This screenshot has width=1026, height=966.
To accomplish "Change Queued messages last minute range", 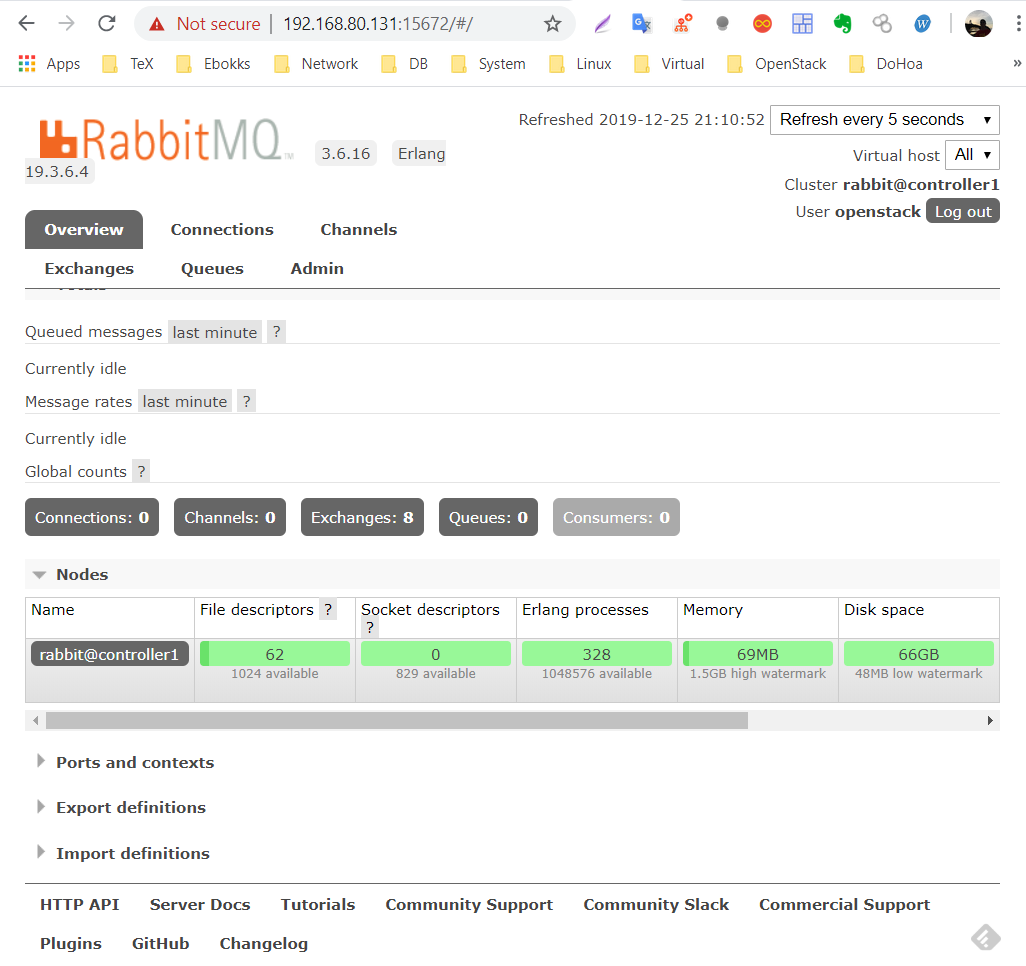I will click(x=215, y=332).
